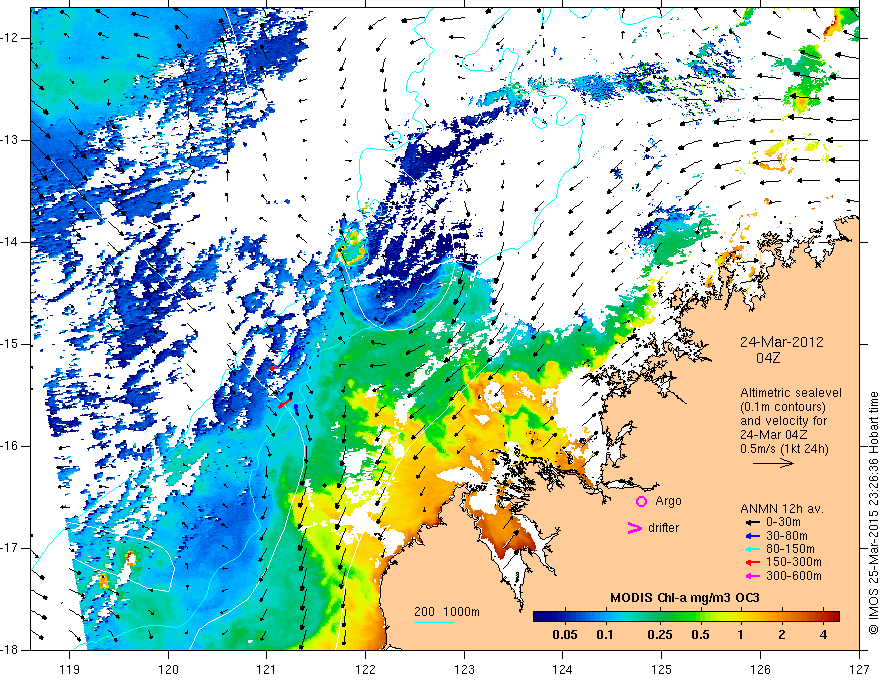880x680 pixels.
Task: Click the longitude '121' axis label
Action: (x=267, y=669)
